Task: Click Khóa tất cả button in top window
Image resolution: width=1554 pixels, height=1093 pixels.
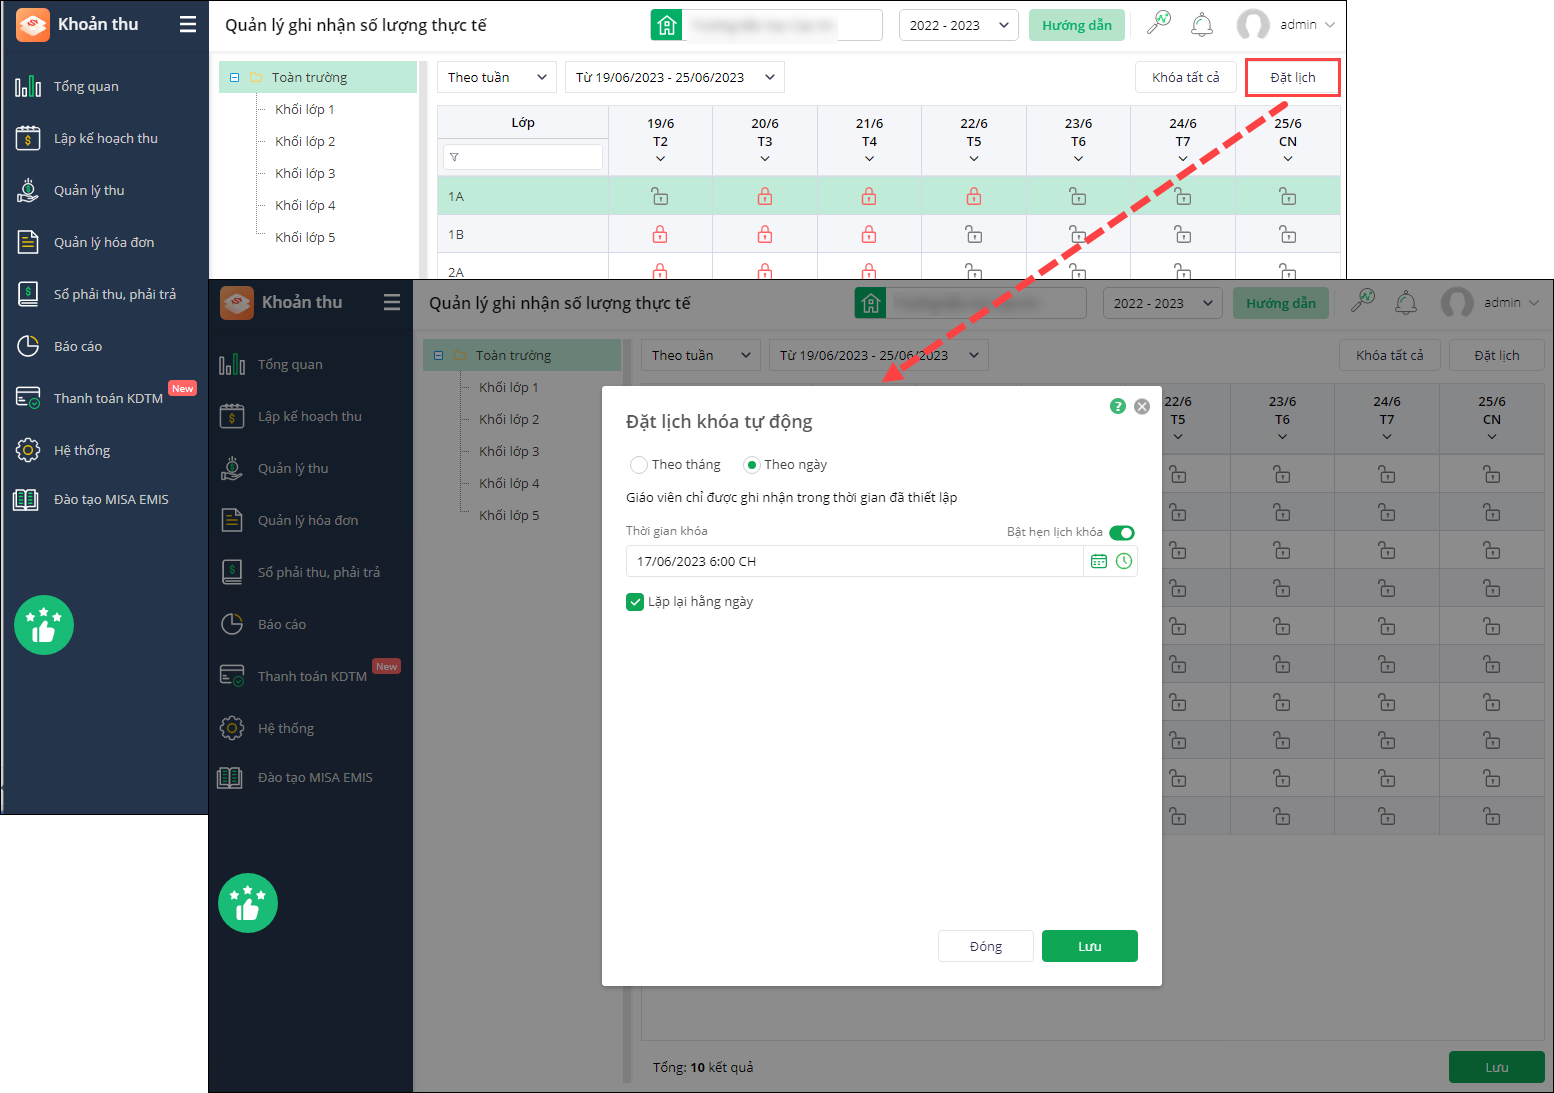Action: click(1186, 77)
